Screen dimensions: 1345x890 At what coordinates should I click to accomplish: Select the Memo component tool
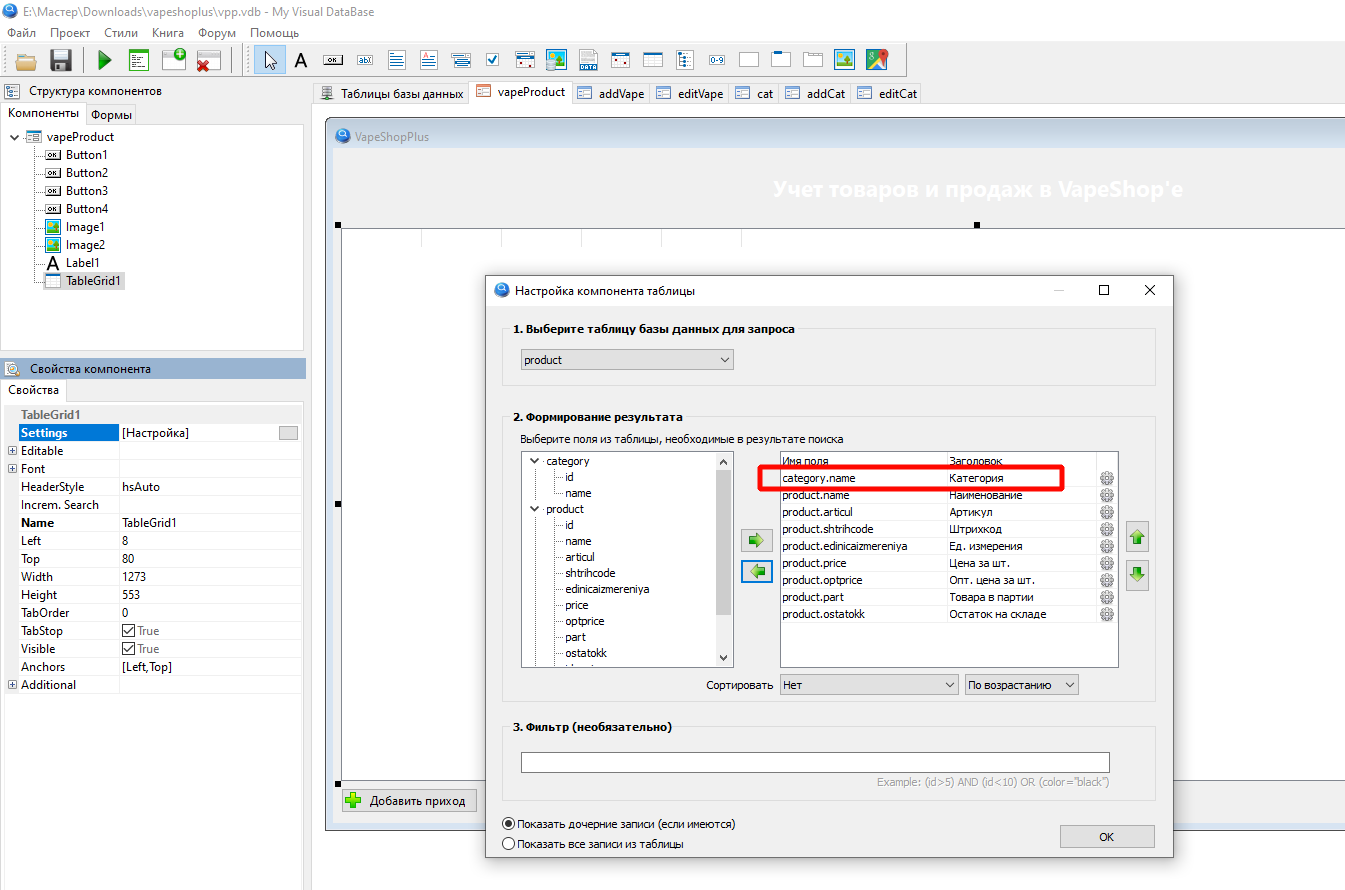tap(397, 60)
